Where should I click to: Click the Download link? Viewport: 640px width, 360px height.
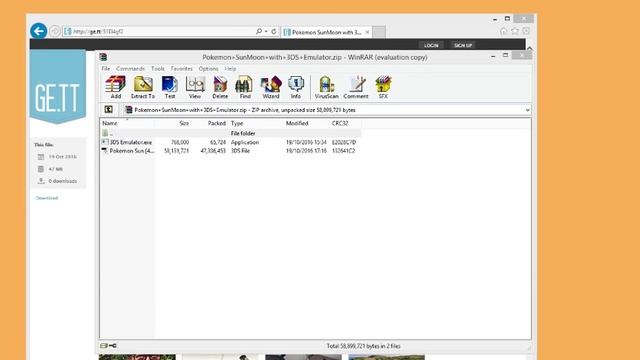click(x=47, y=198)
